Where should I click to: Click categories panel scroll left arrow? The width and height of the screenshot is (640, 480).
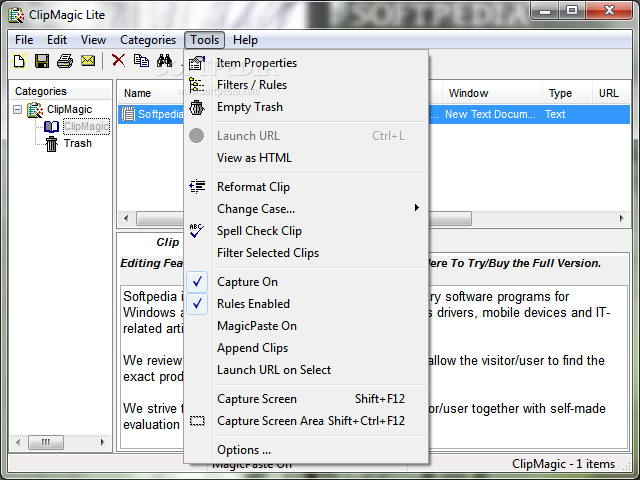tap(18, 442)
